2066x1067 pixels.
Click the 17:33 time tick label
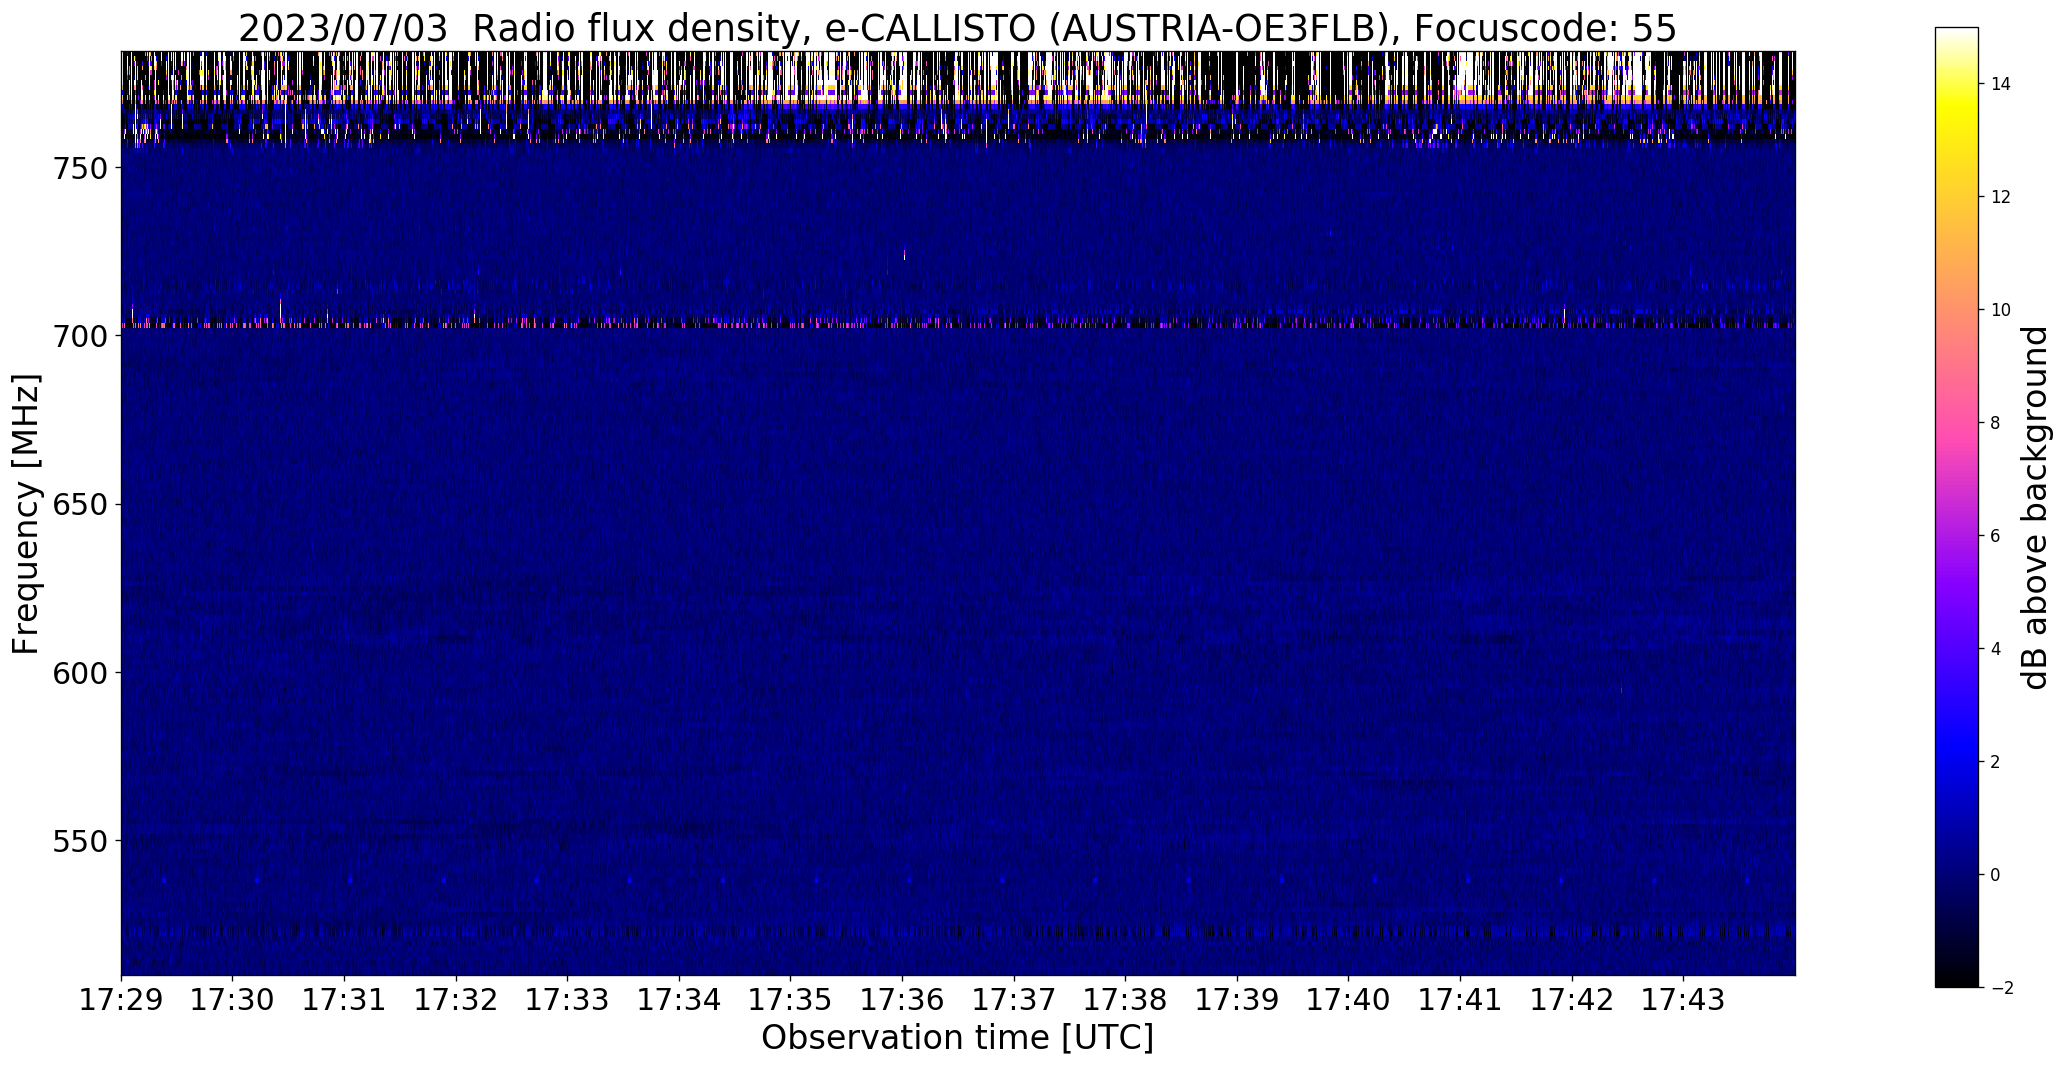[567, 1000]
